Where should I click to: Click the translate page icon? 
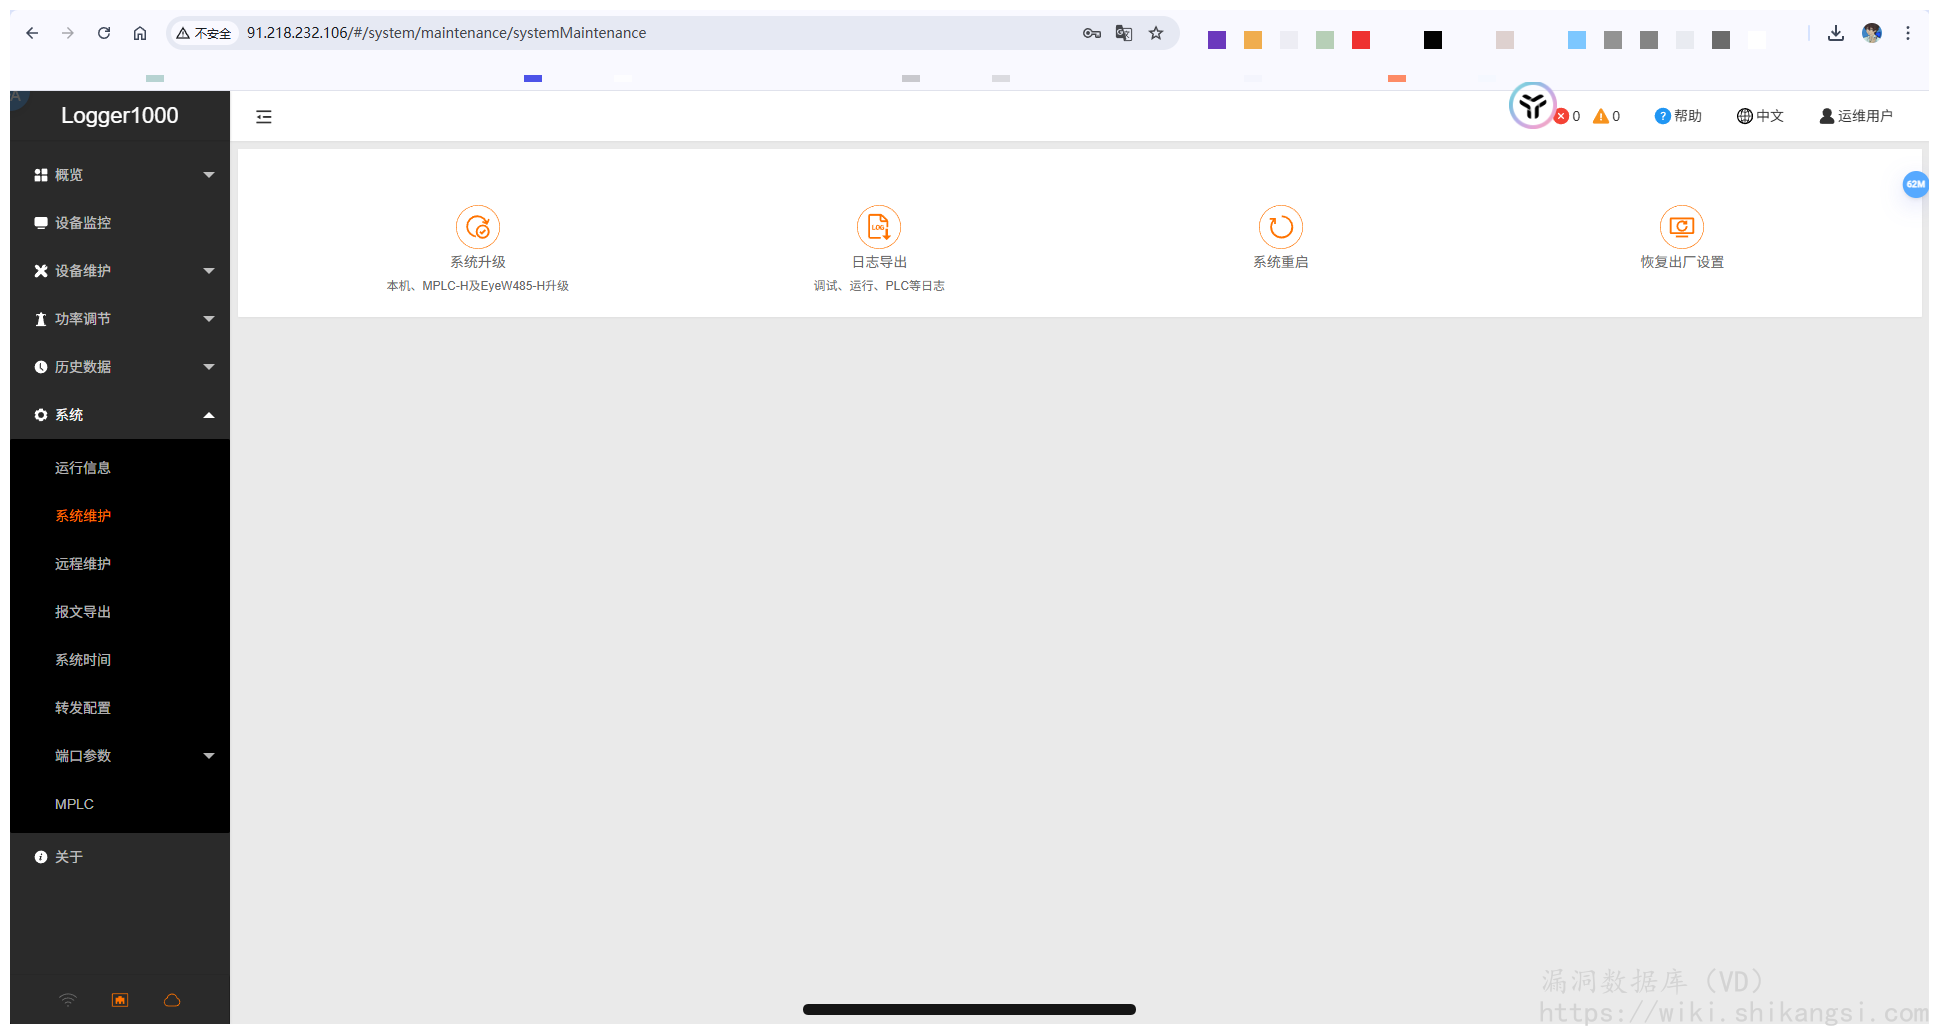pos(1124,33)
